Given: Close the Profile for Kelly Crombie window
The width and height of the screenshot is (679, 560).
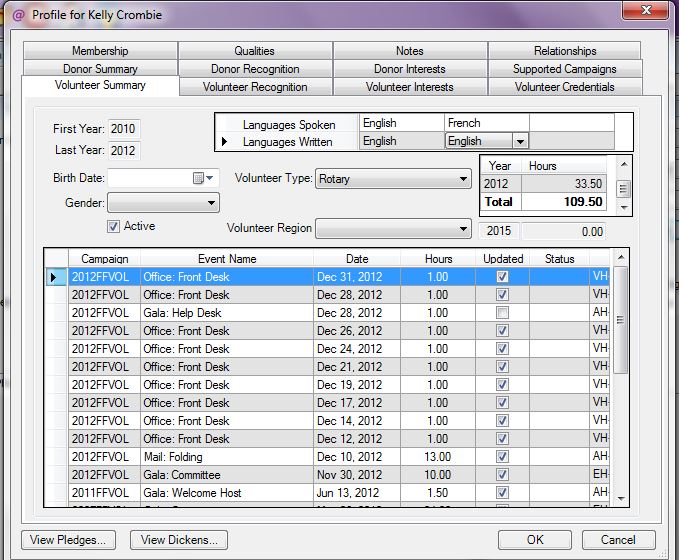Looking at the screenshot, I should 645,10.
